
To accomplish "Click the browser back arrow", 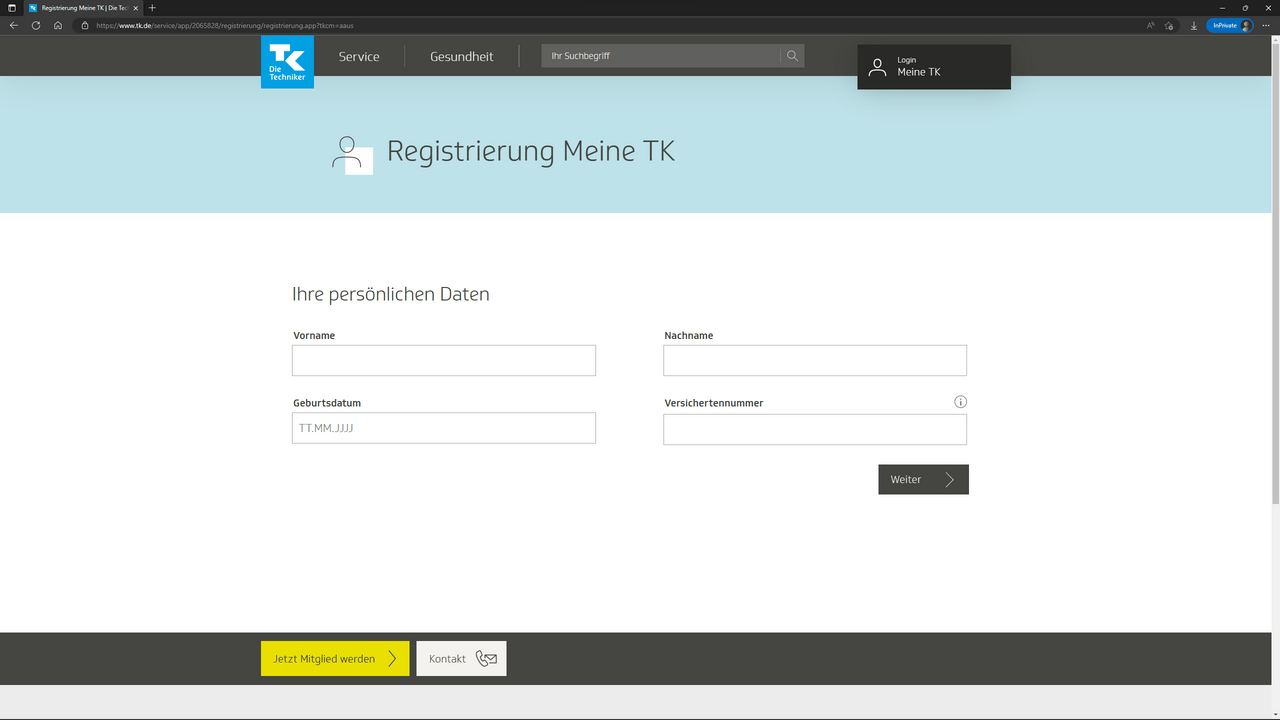I will pyautogui.click(x=14, y=25).
